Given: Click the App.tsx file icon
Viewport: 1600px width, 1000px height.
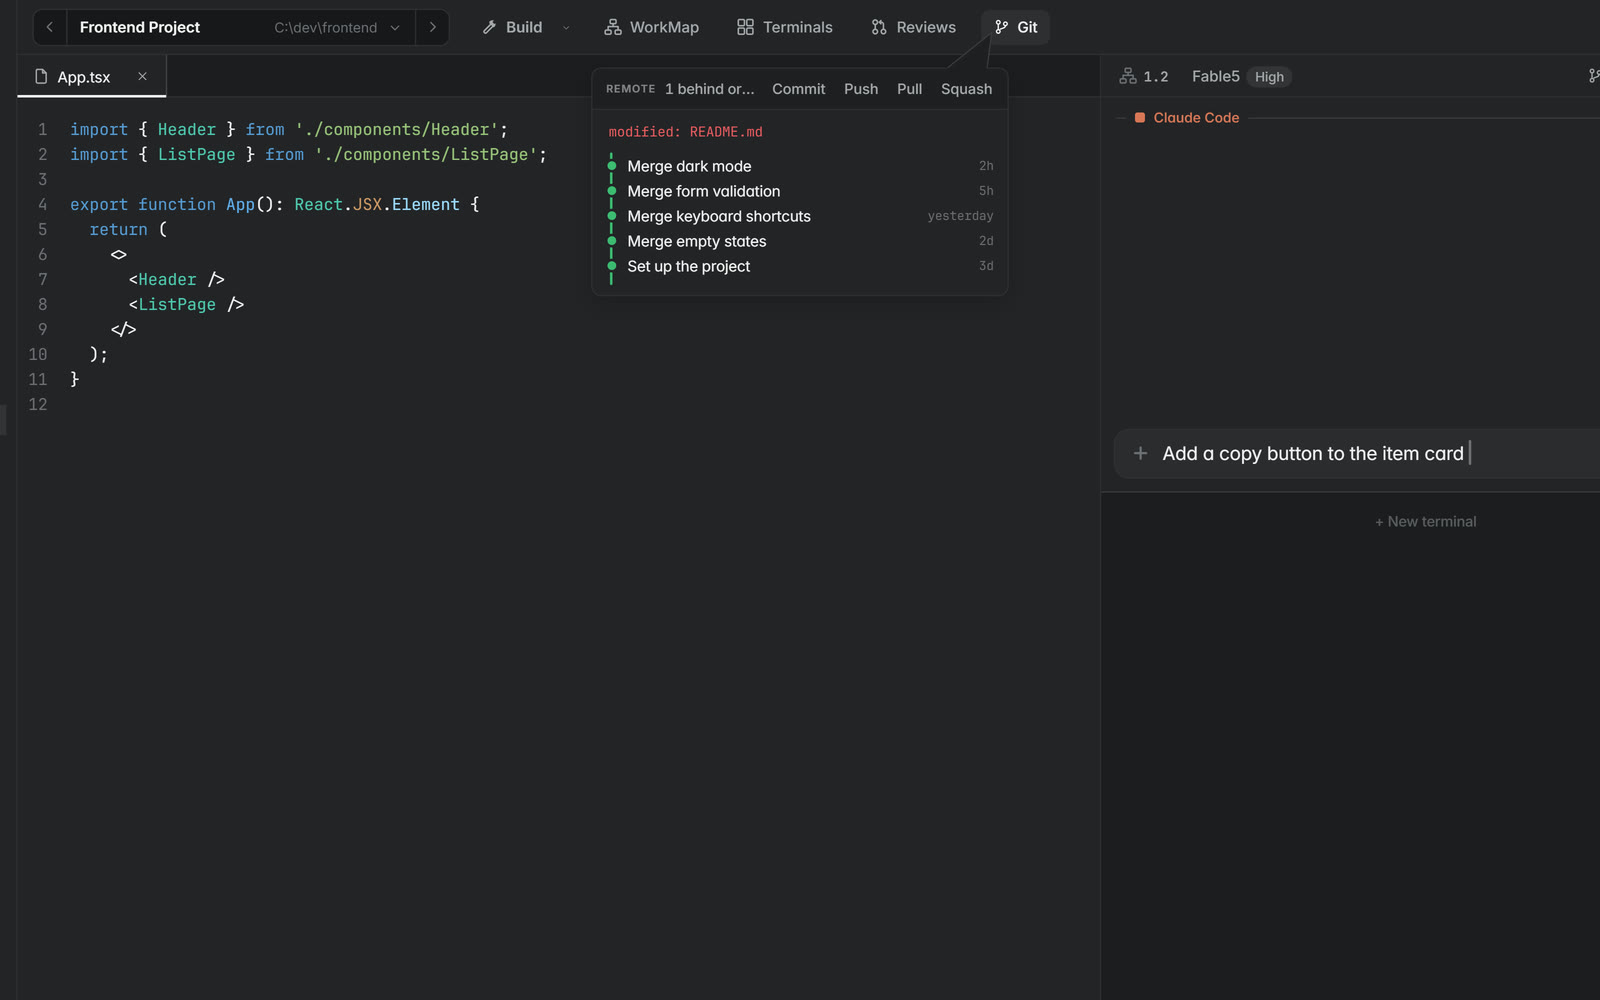Looking at the screenshot, I should tap(41, 77).
